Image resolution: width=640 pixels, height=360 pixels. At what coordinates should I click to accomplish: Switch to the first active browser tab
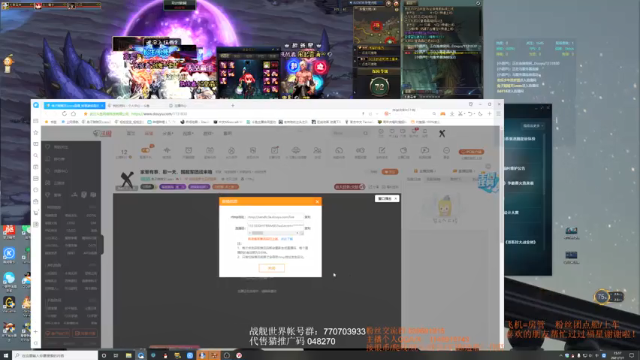click(74, 105)
